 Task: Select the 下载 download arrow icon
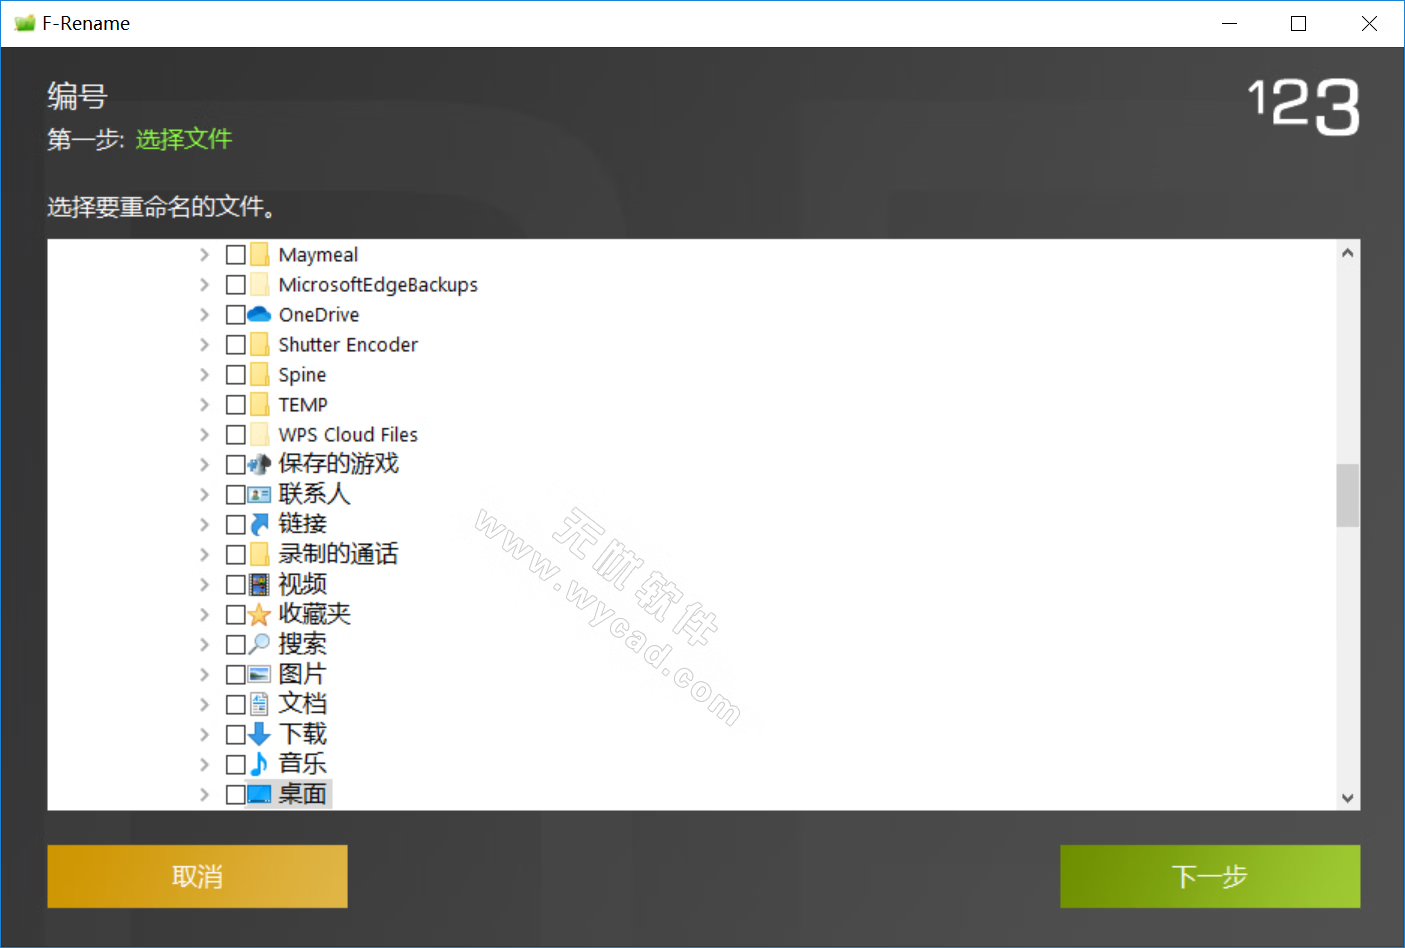pos(258,733)
